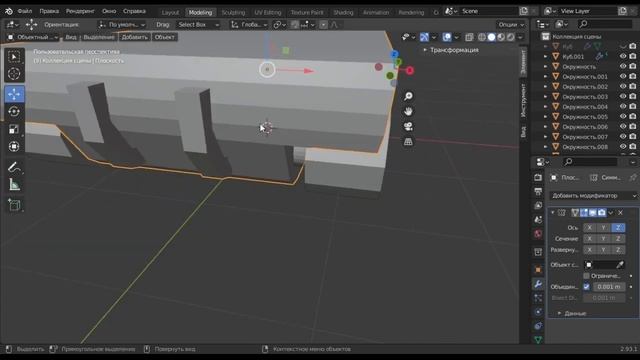Screen dimensions: 640x360
Task: Open the Particles properties tab icon
Action: pyautogui.click(x=538, y=298)
